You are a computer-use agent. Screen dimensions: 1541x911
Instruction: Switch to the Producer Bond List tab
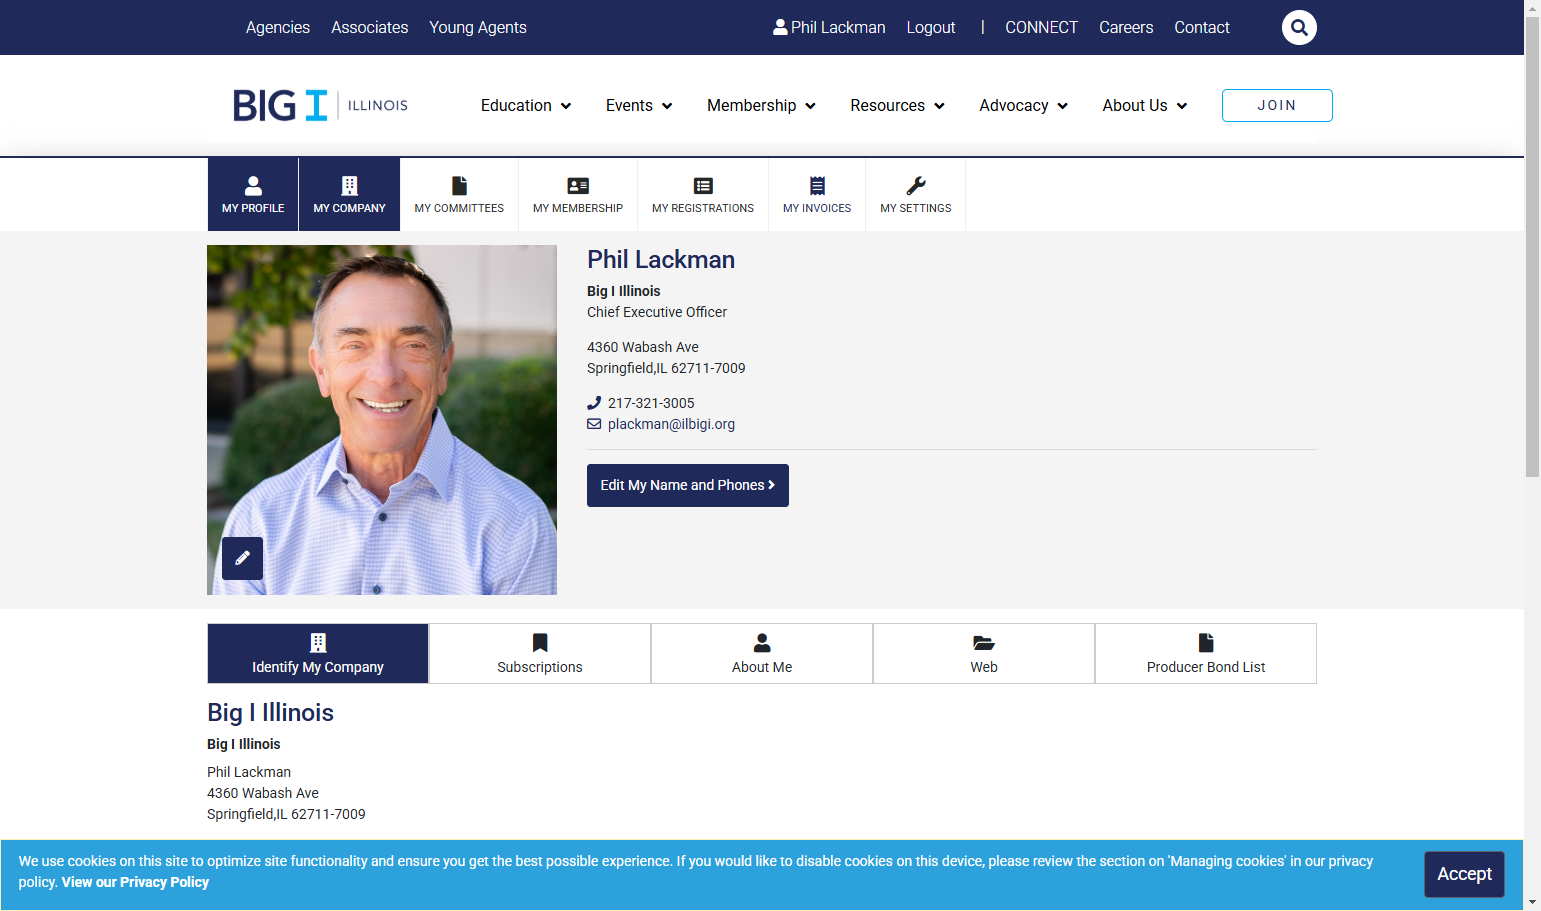pos(1206,654)
